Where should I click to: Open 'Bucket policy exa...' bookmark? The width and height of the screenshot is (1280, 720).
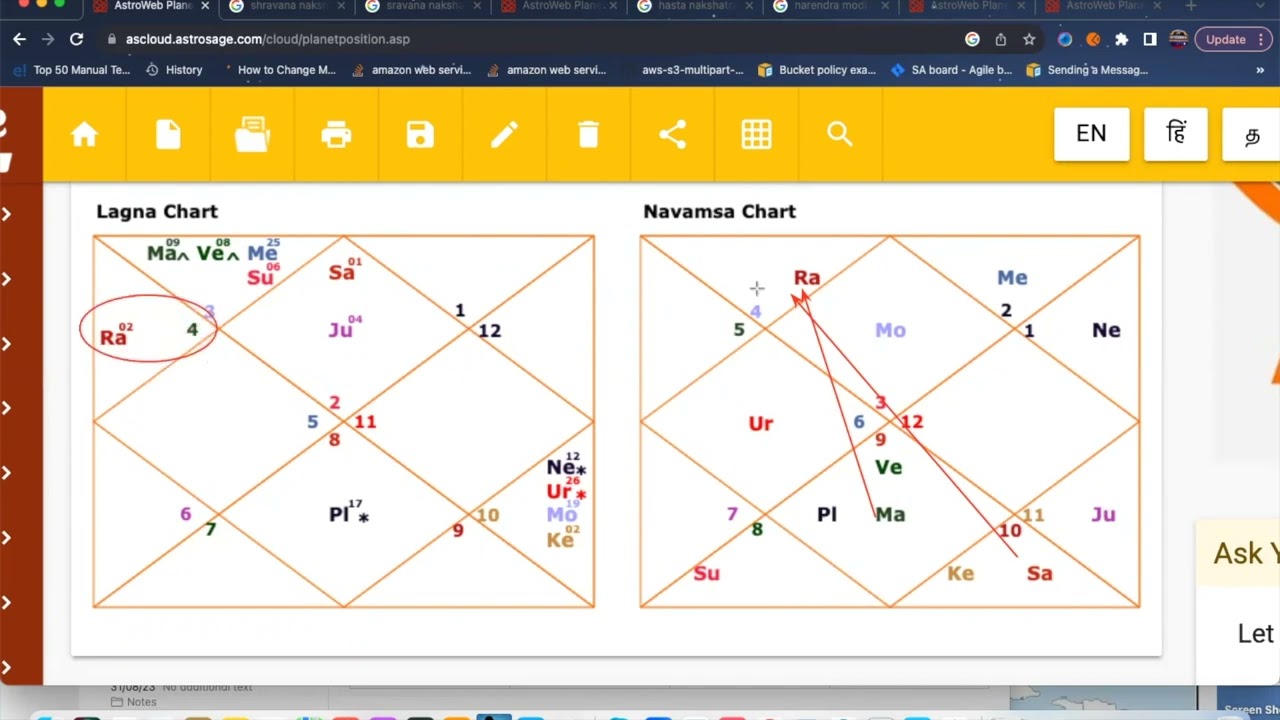tap(817, 70)
